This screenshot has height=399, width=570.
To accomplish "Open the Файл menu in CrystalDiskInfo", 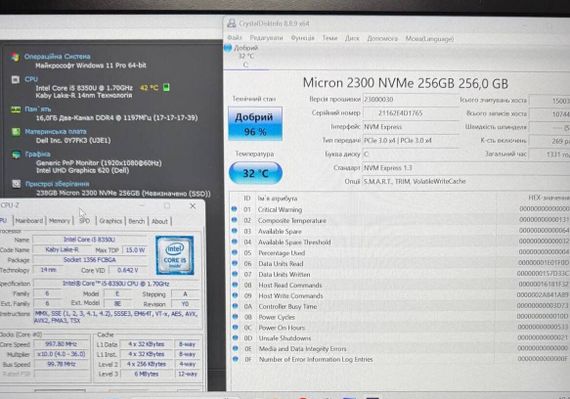I will coord(234,38).
